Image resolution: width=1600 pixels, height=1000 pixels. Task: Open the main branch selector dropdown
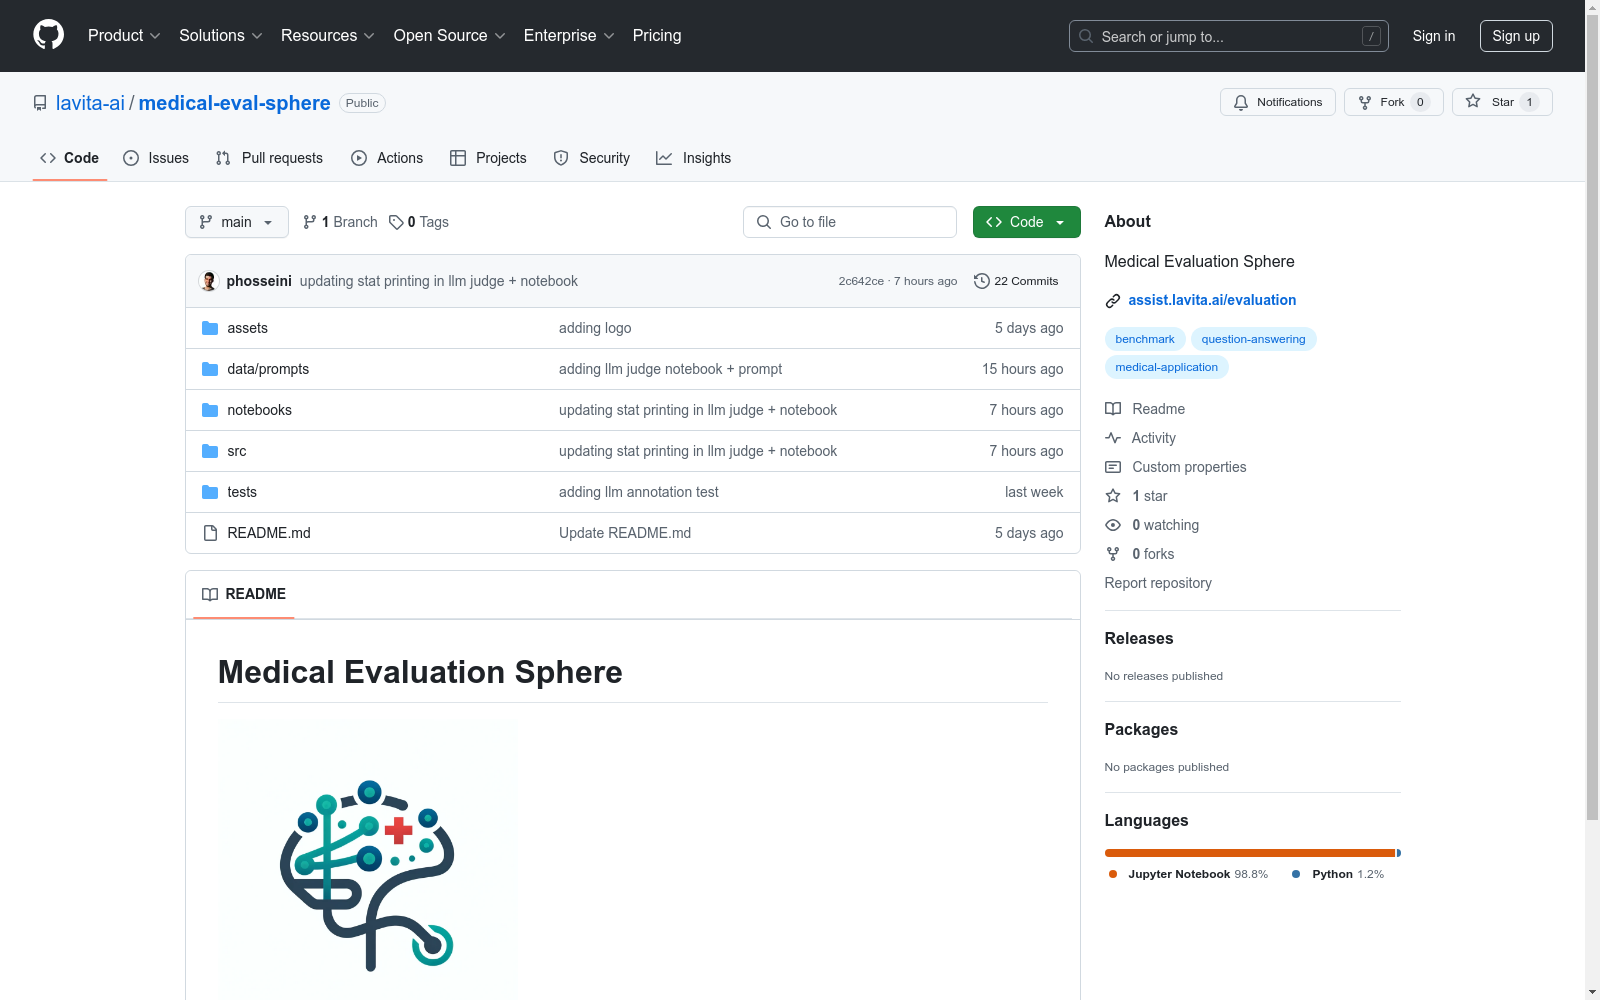pos(237,222)
